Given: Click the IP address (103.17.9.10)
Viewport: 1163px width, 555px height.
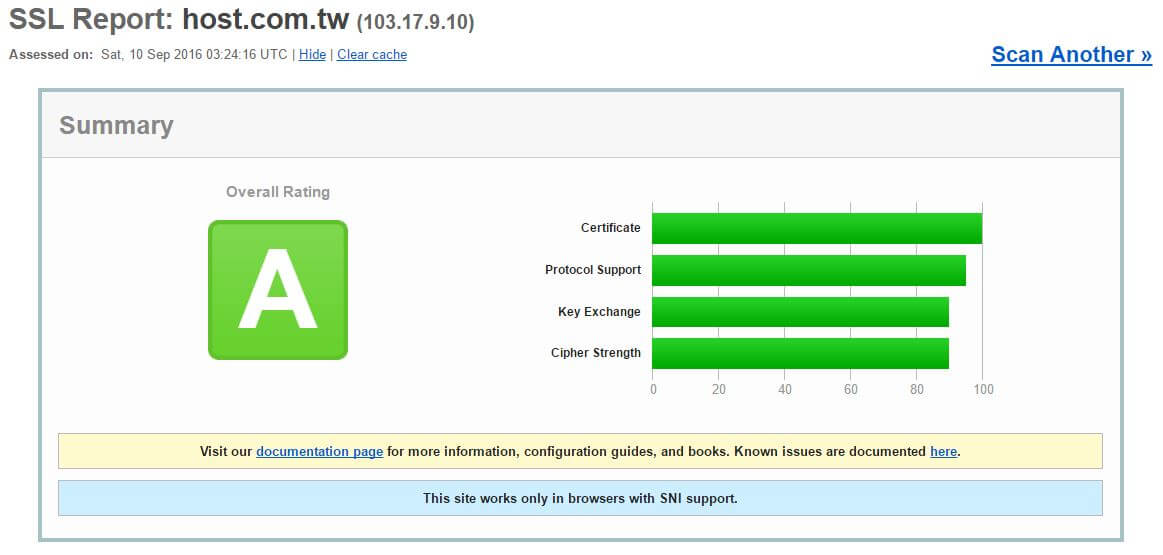Looking at the screenshot, I should (x=415, y=22).
